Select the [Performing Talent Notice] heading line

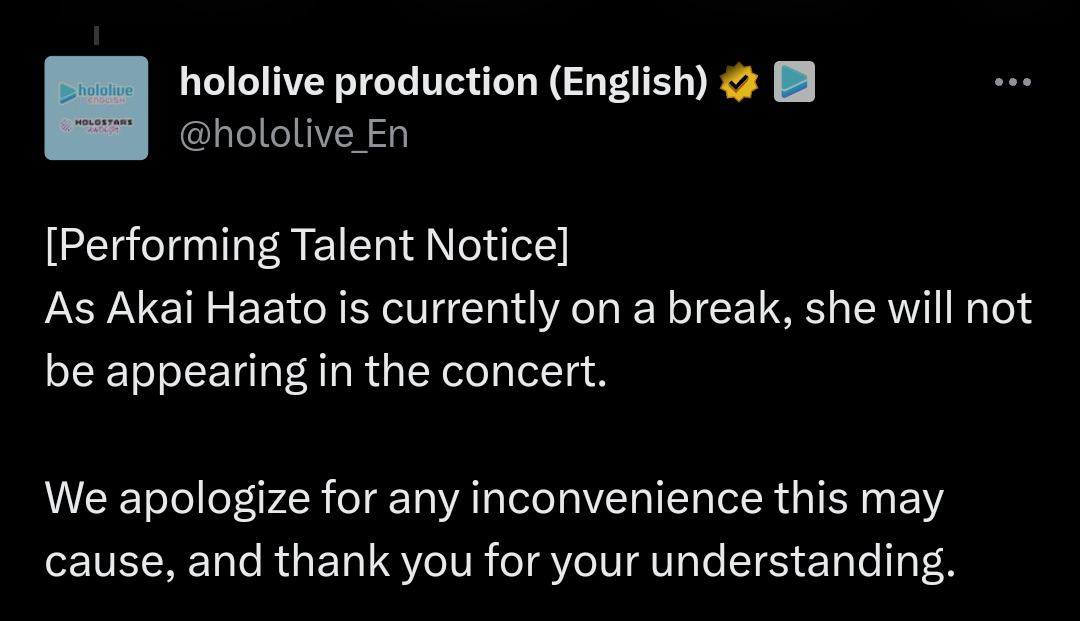tap(307, 245)
